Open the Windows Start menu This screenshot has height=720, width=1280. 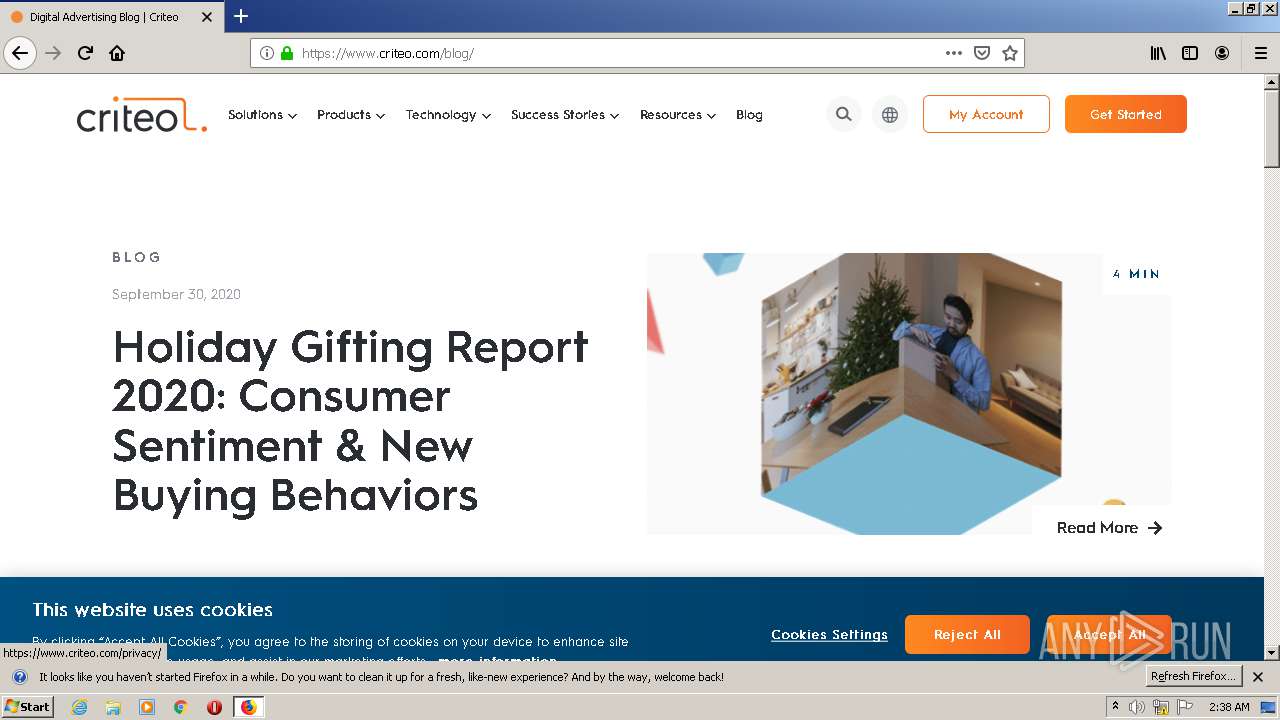[27, 707]
